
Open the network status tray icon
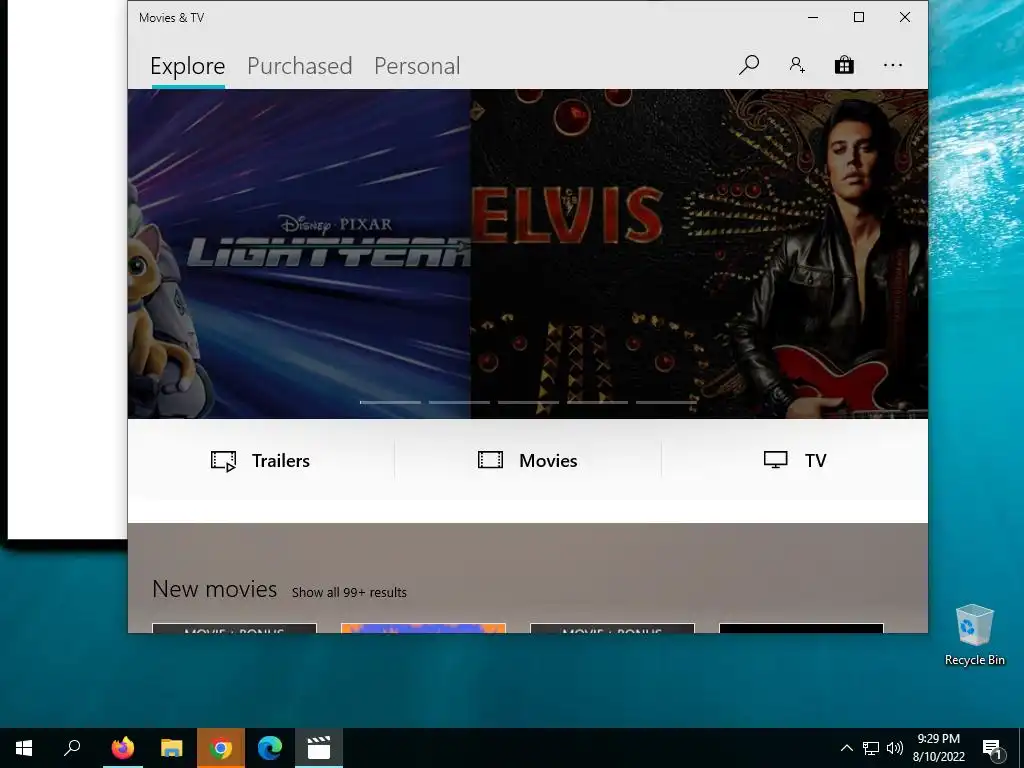[x=871, y=748]
